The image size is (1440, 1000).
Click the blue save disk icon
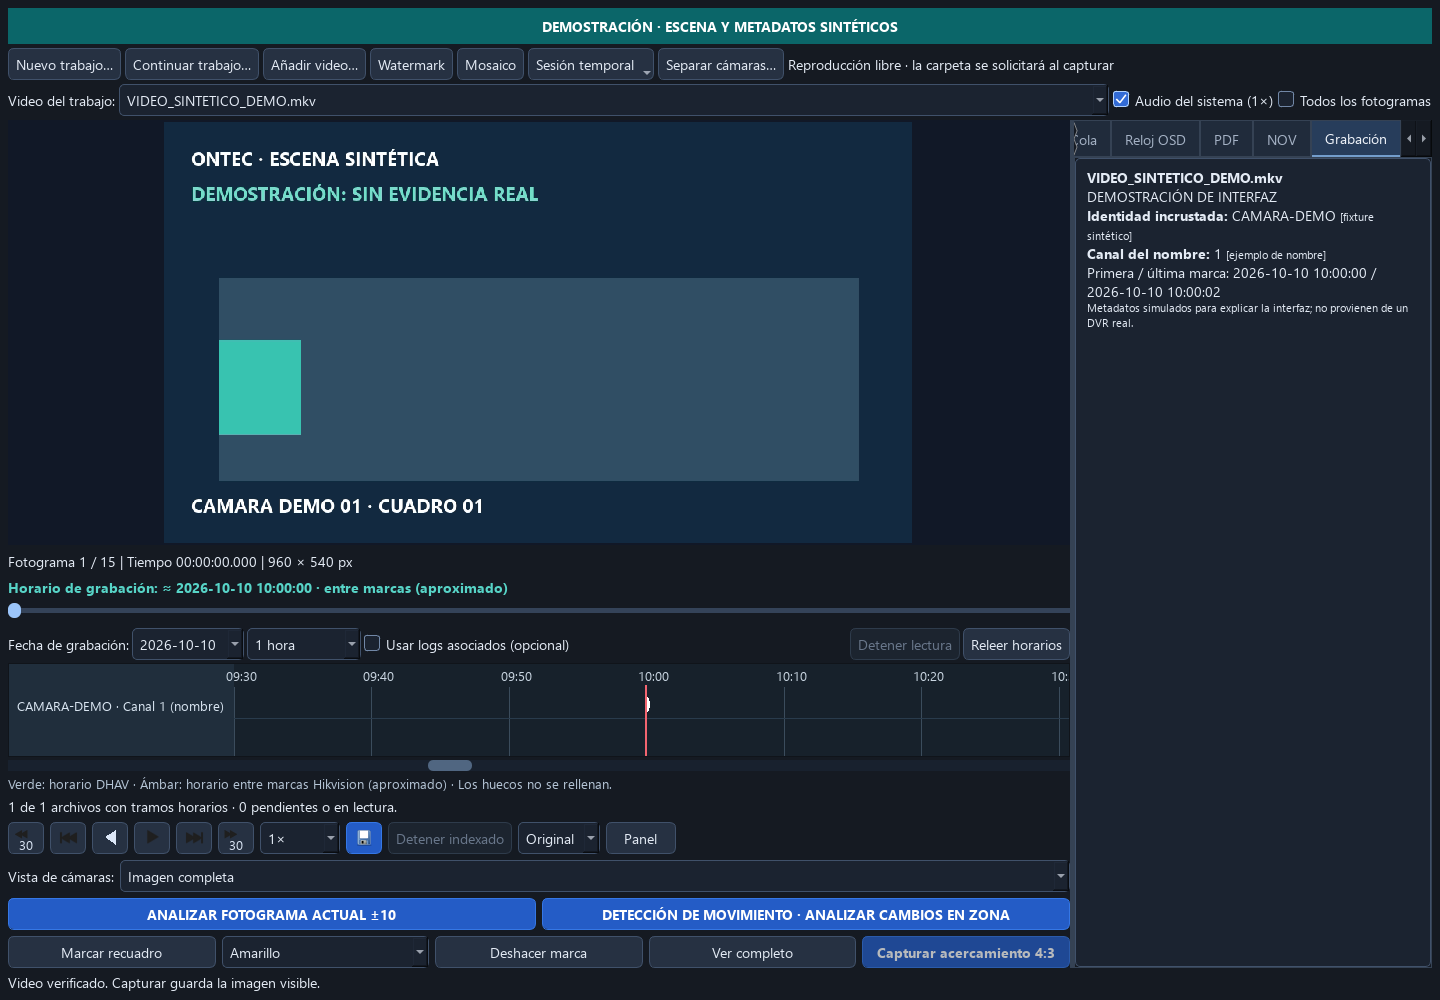[x=364, y=838]
